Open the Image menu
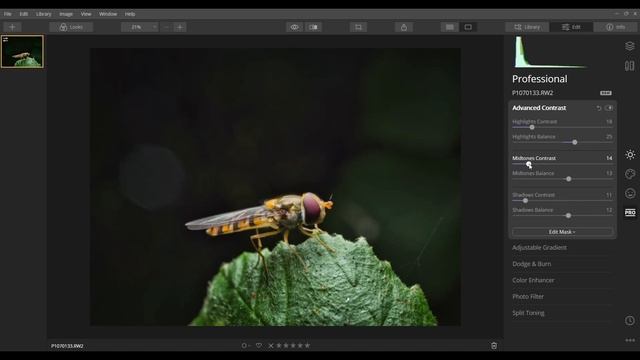Image resolution: width=640 pixels, height=360 pixels. point(66,14)
